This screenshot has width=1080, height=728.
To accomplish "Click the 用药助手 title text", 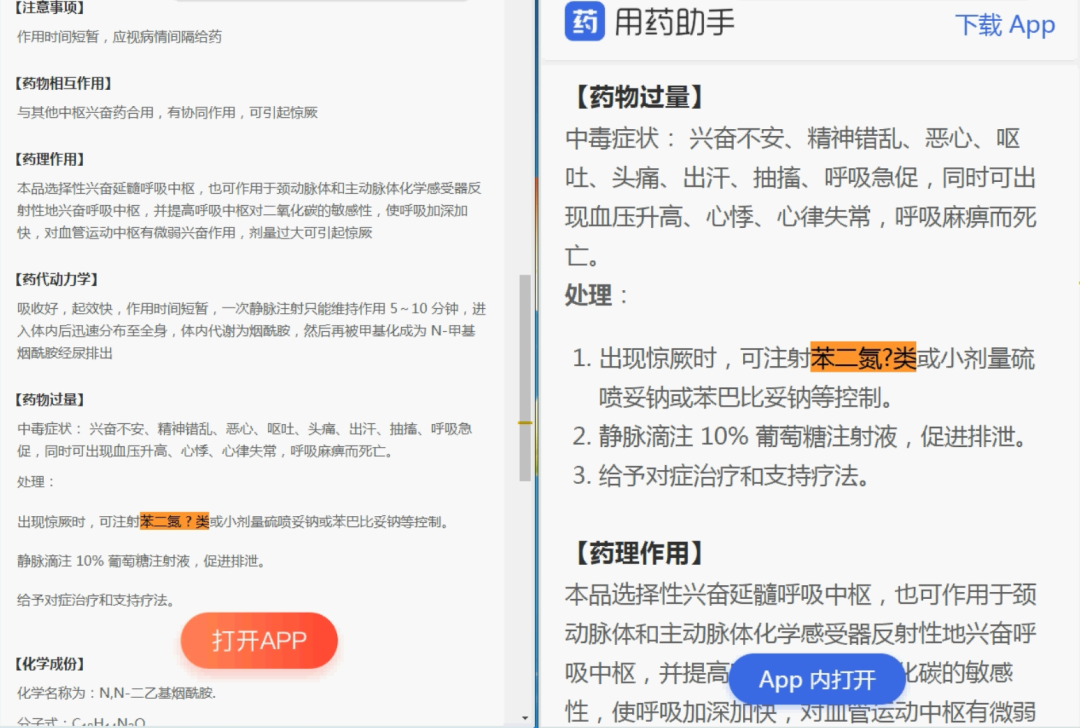I will point(675,23).
